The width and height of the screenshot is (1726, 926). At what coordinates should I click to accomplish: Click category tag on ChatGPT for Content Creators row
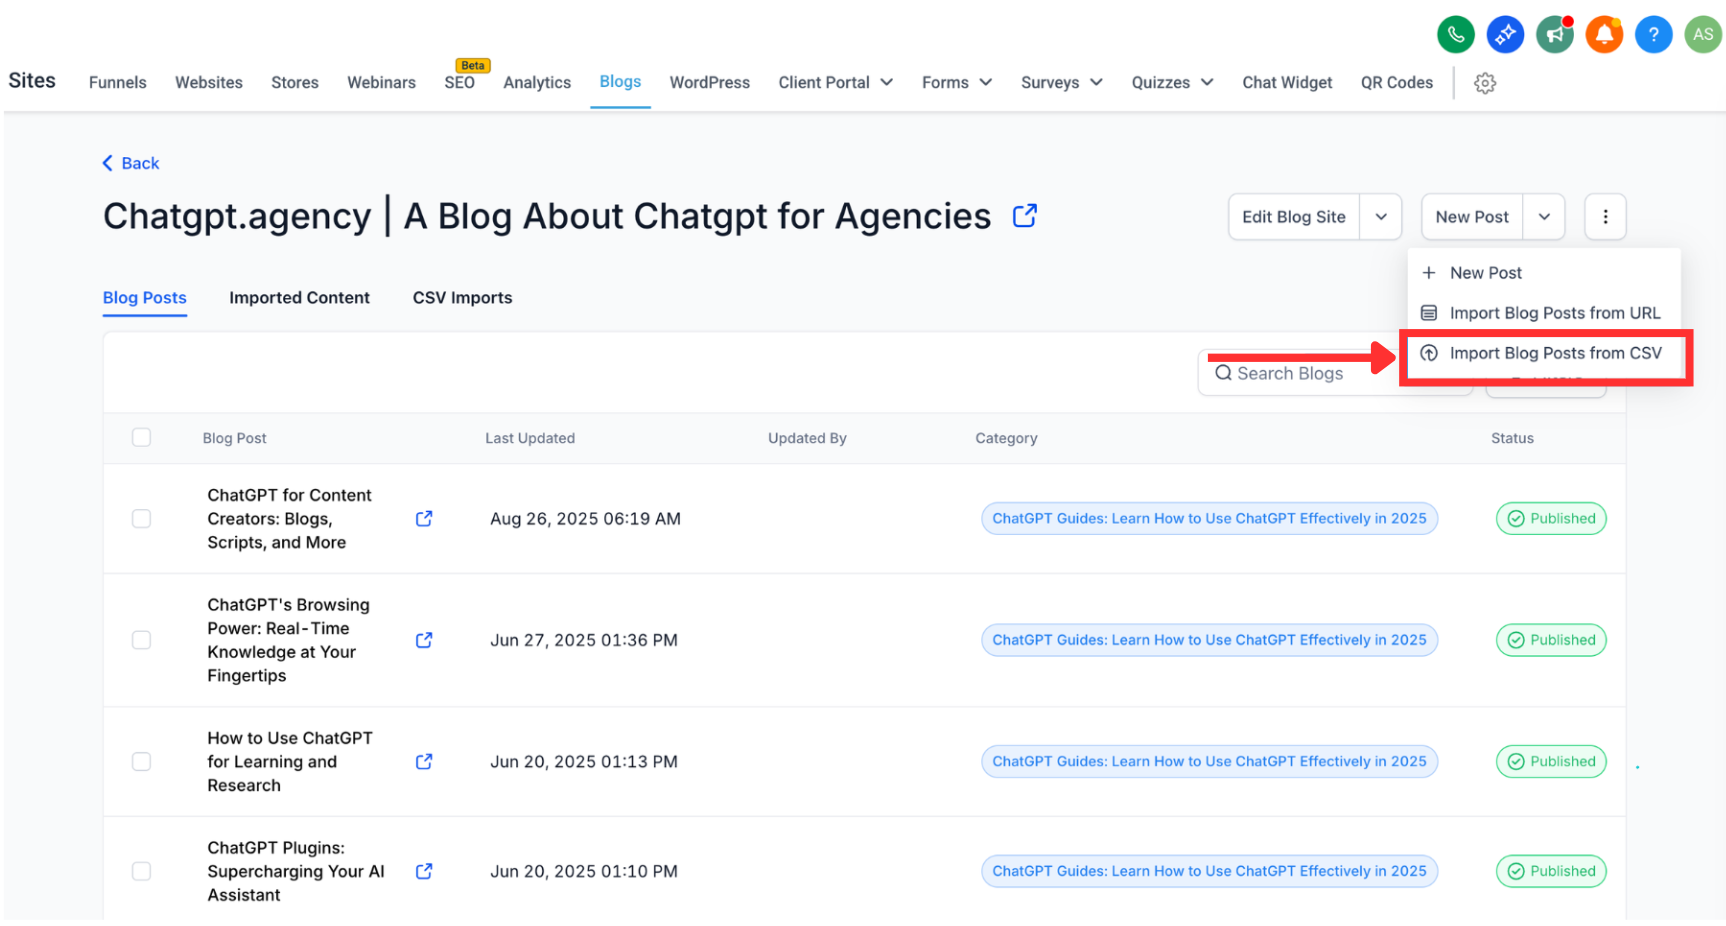(x=1209, y=519)
